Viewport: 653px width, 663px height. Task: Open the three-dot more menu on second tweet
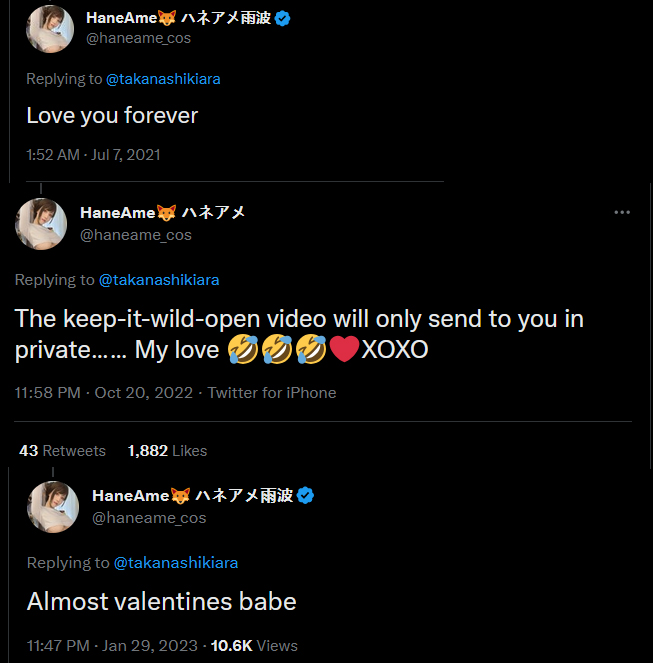[x=622, y=213]
